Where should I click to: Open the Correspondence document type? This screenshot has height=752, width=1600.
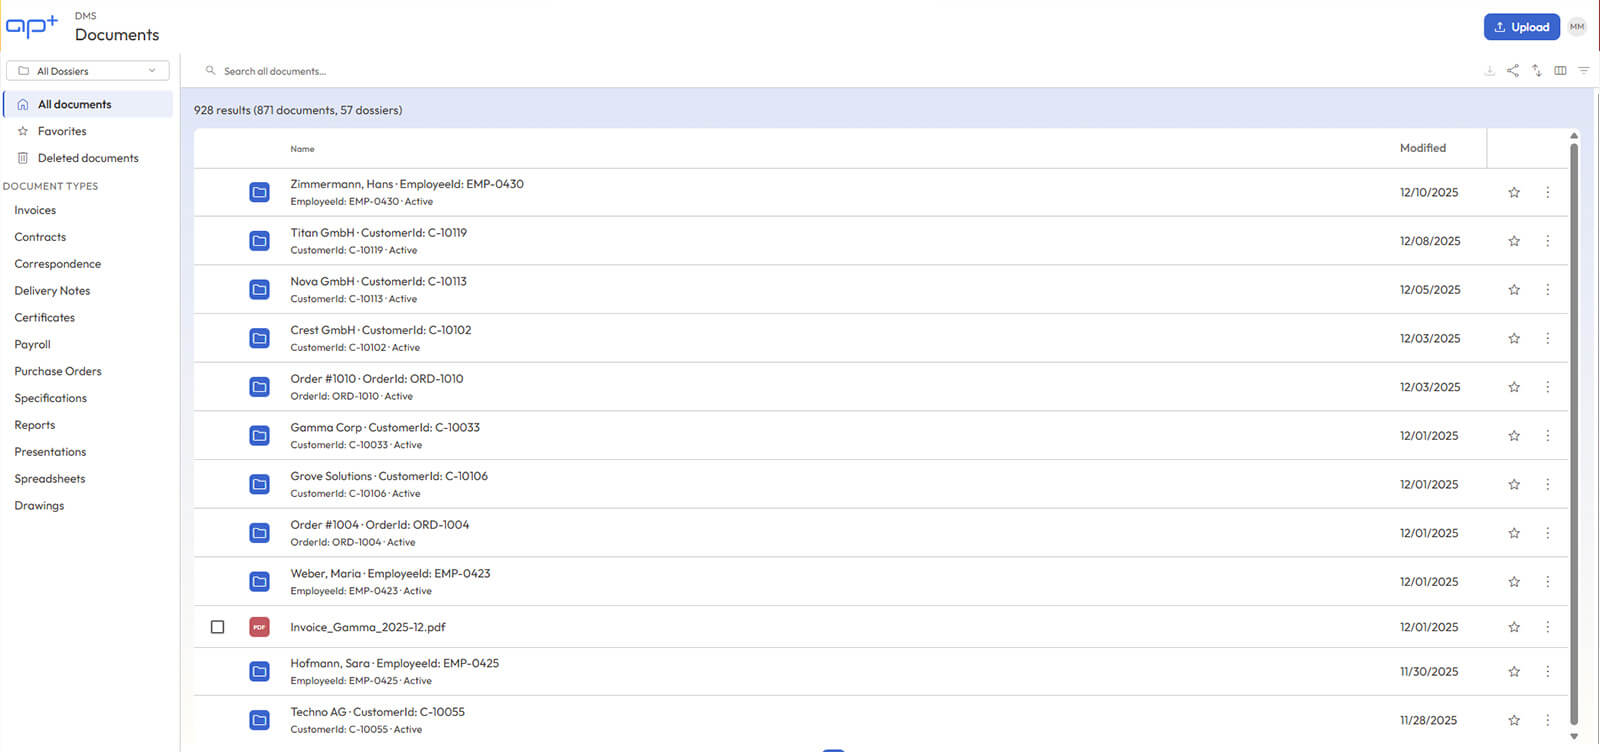(58, 264)
